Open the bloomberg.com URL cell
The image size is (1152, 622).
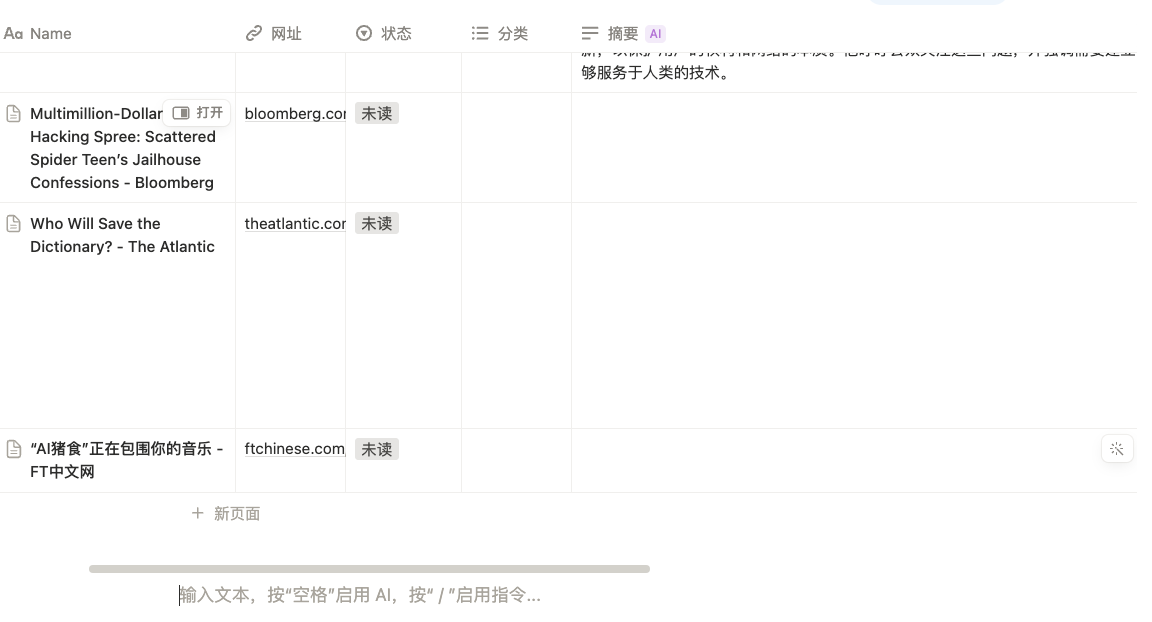point(293,113)
